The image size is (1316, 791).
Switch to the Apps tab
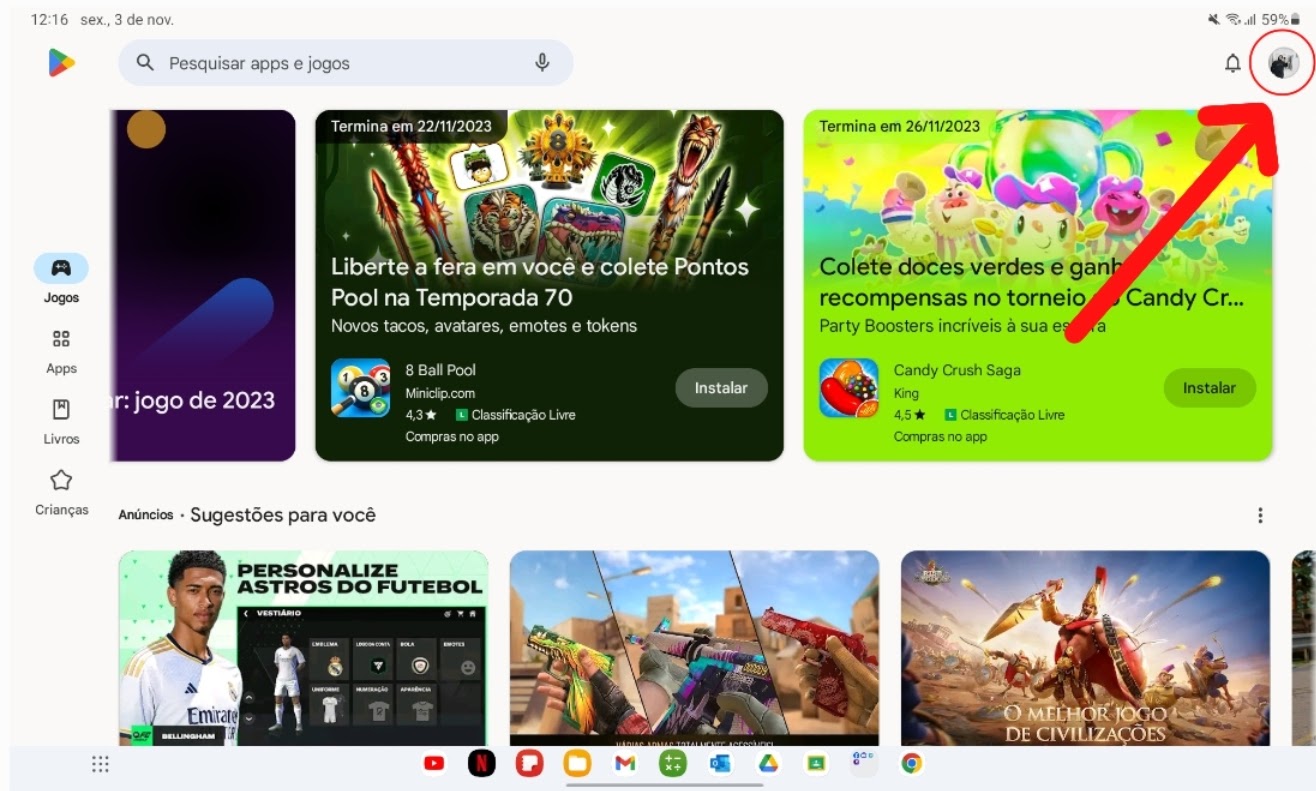pos(61,351)
